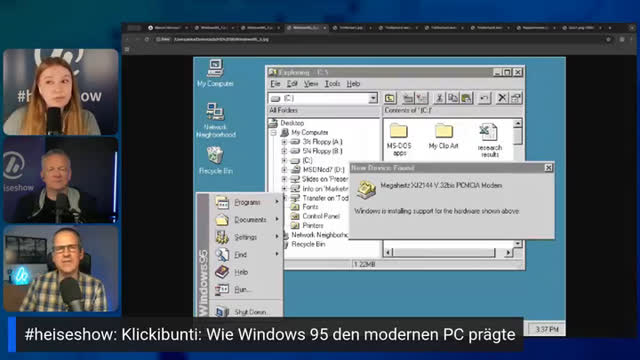Select Transfer on 'Tod in the tree

[x=325, y=198]
